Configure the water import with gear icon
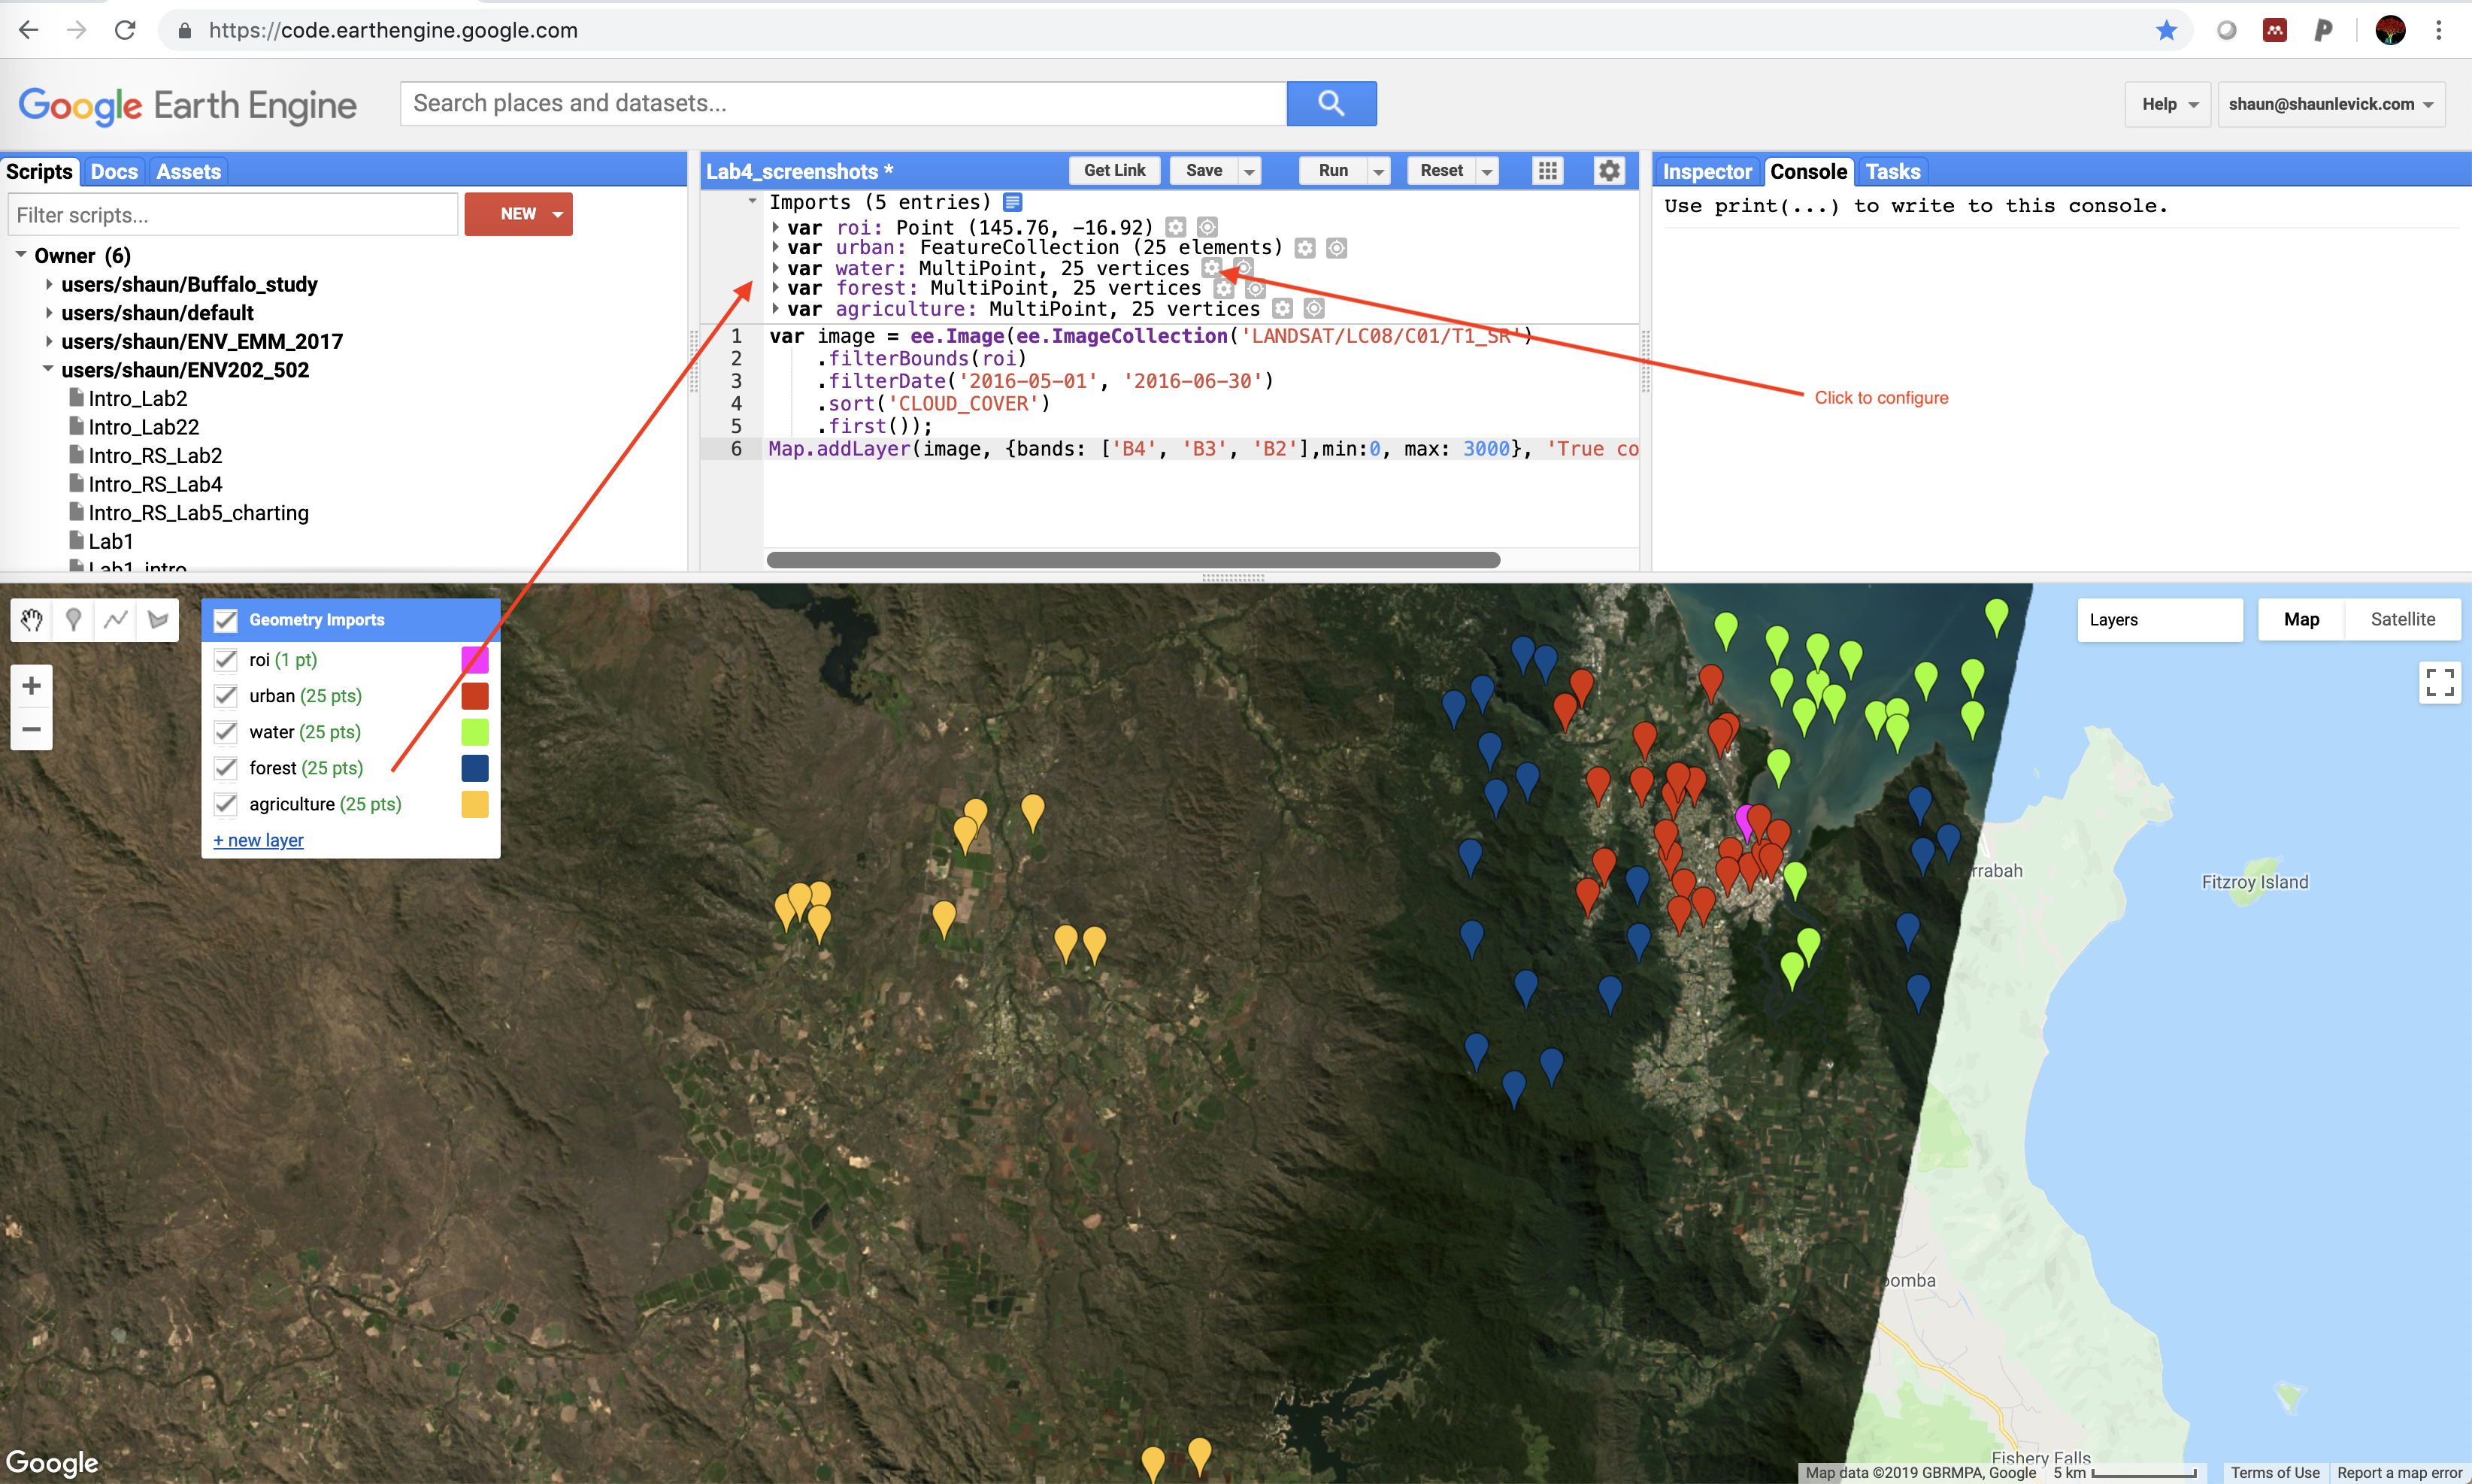 [1212, 268]
